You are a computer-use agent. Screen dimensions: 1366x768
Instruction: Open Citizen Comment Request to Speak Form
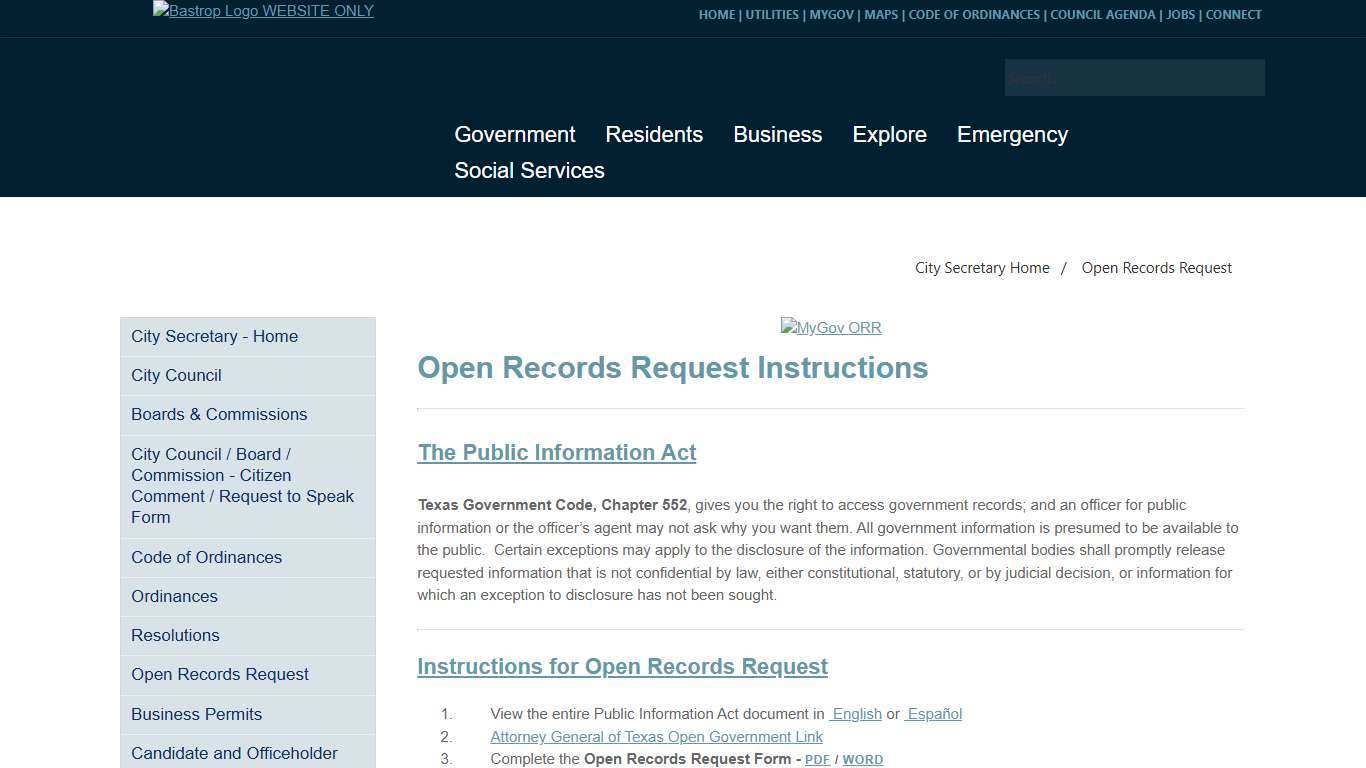click(x=242, y=486)
